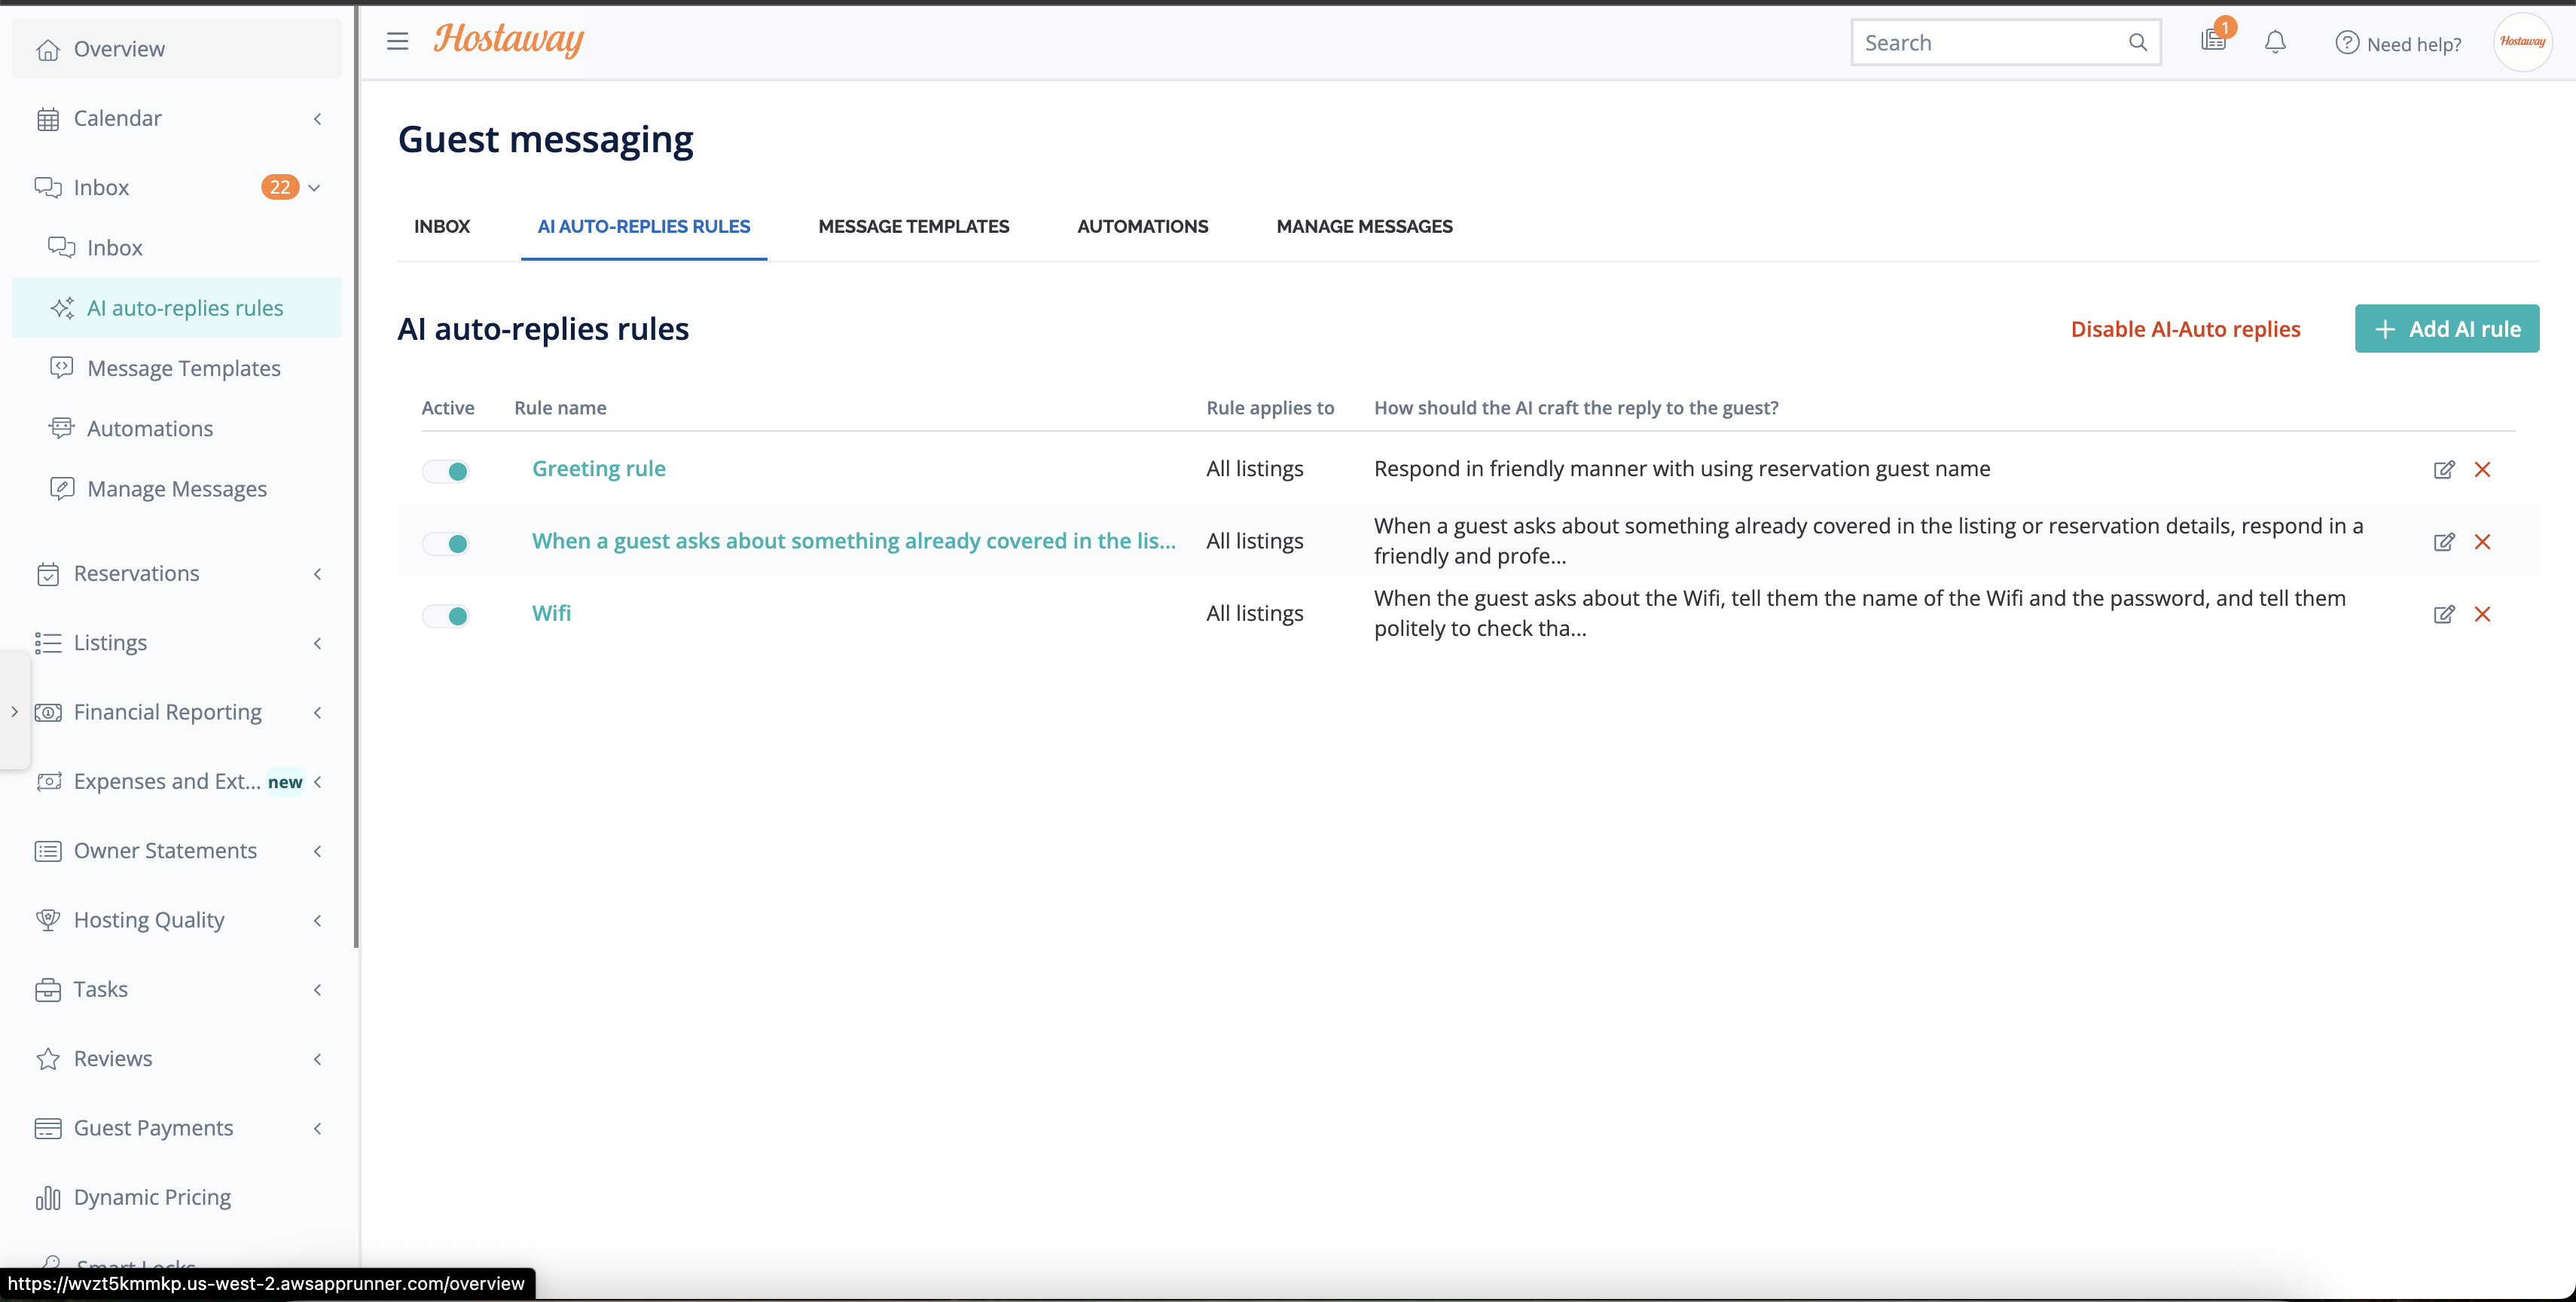The image size is (2576, 1302).
Task: Click the search magnifier icon
Action: click(x=2137, y=42)
